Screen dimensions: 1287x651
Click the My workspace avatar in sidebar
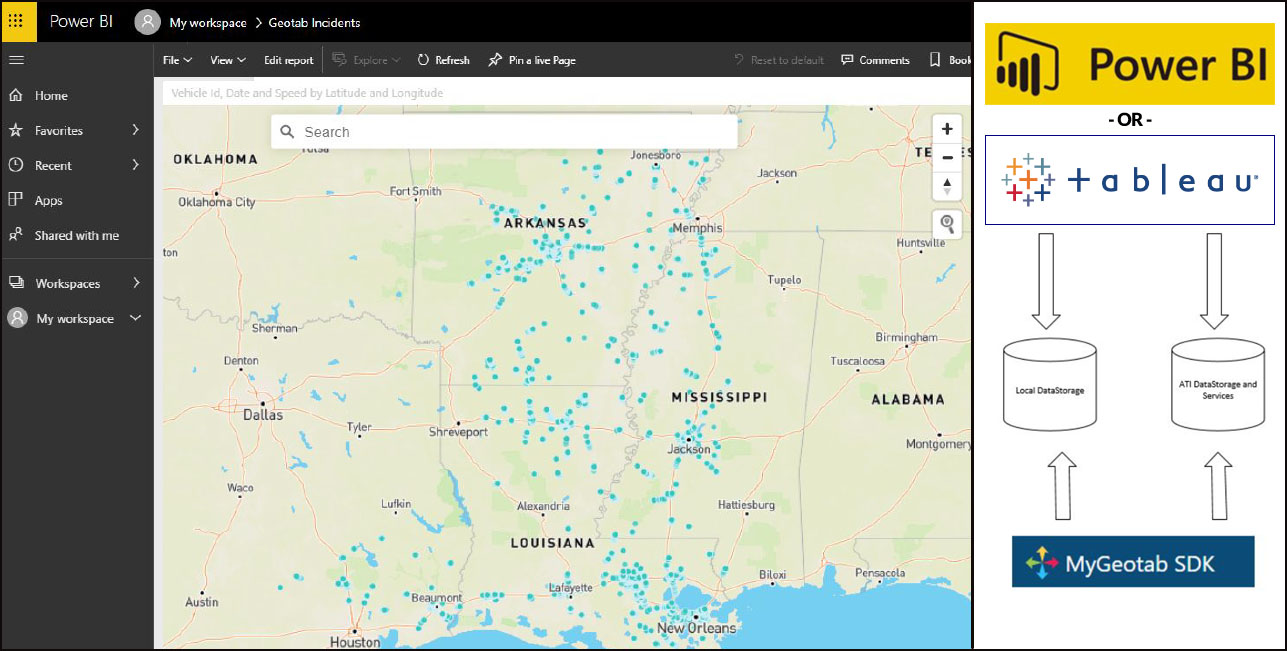click(18, 318)
